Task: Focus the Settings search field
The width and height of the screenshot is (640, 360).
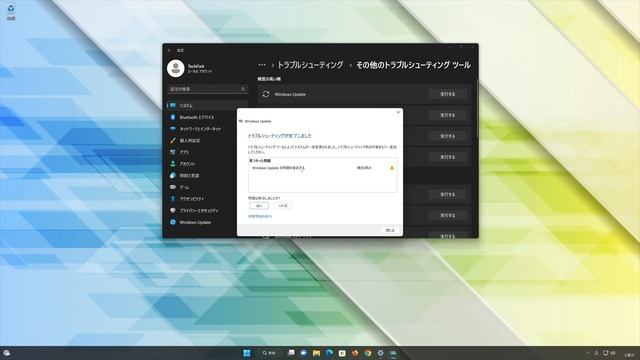Action: 207,89
